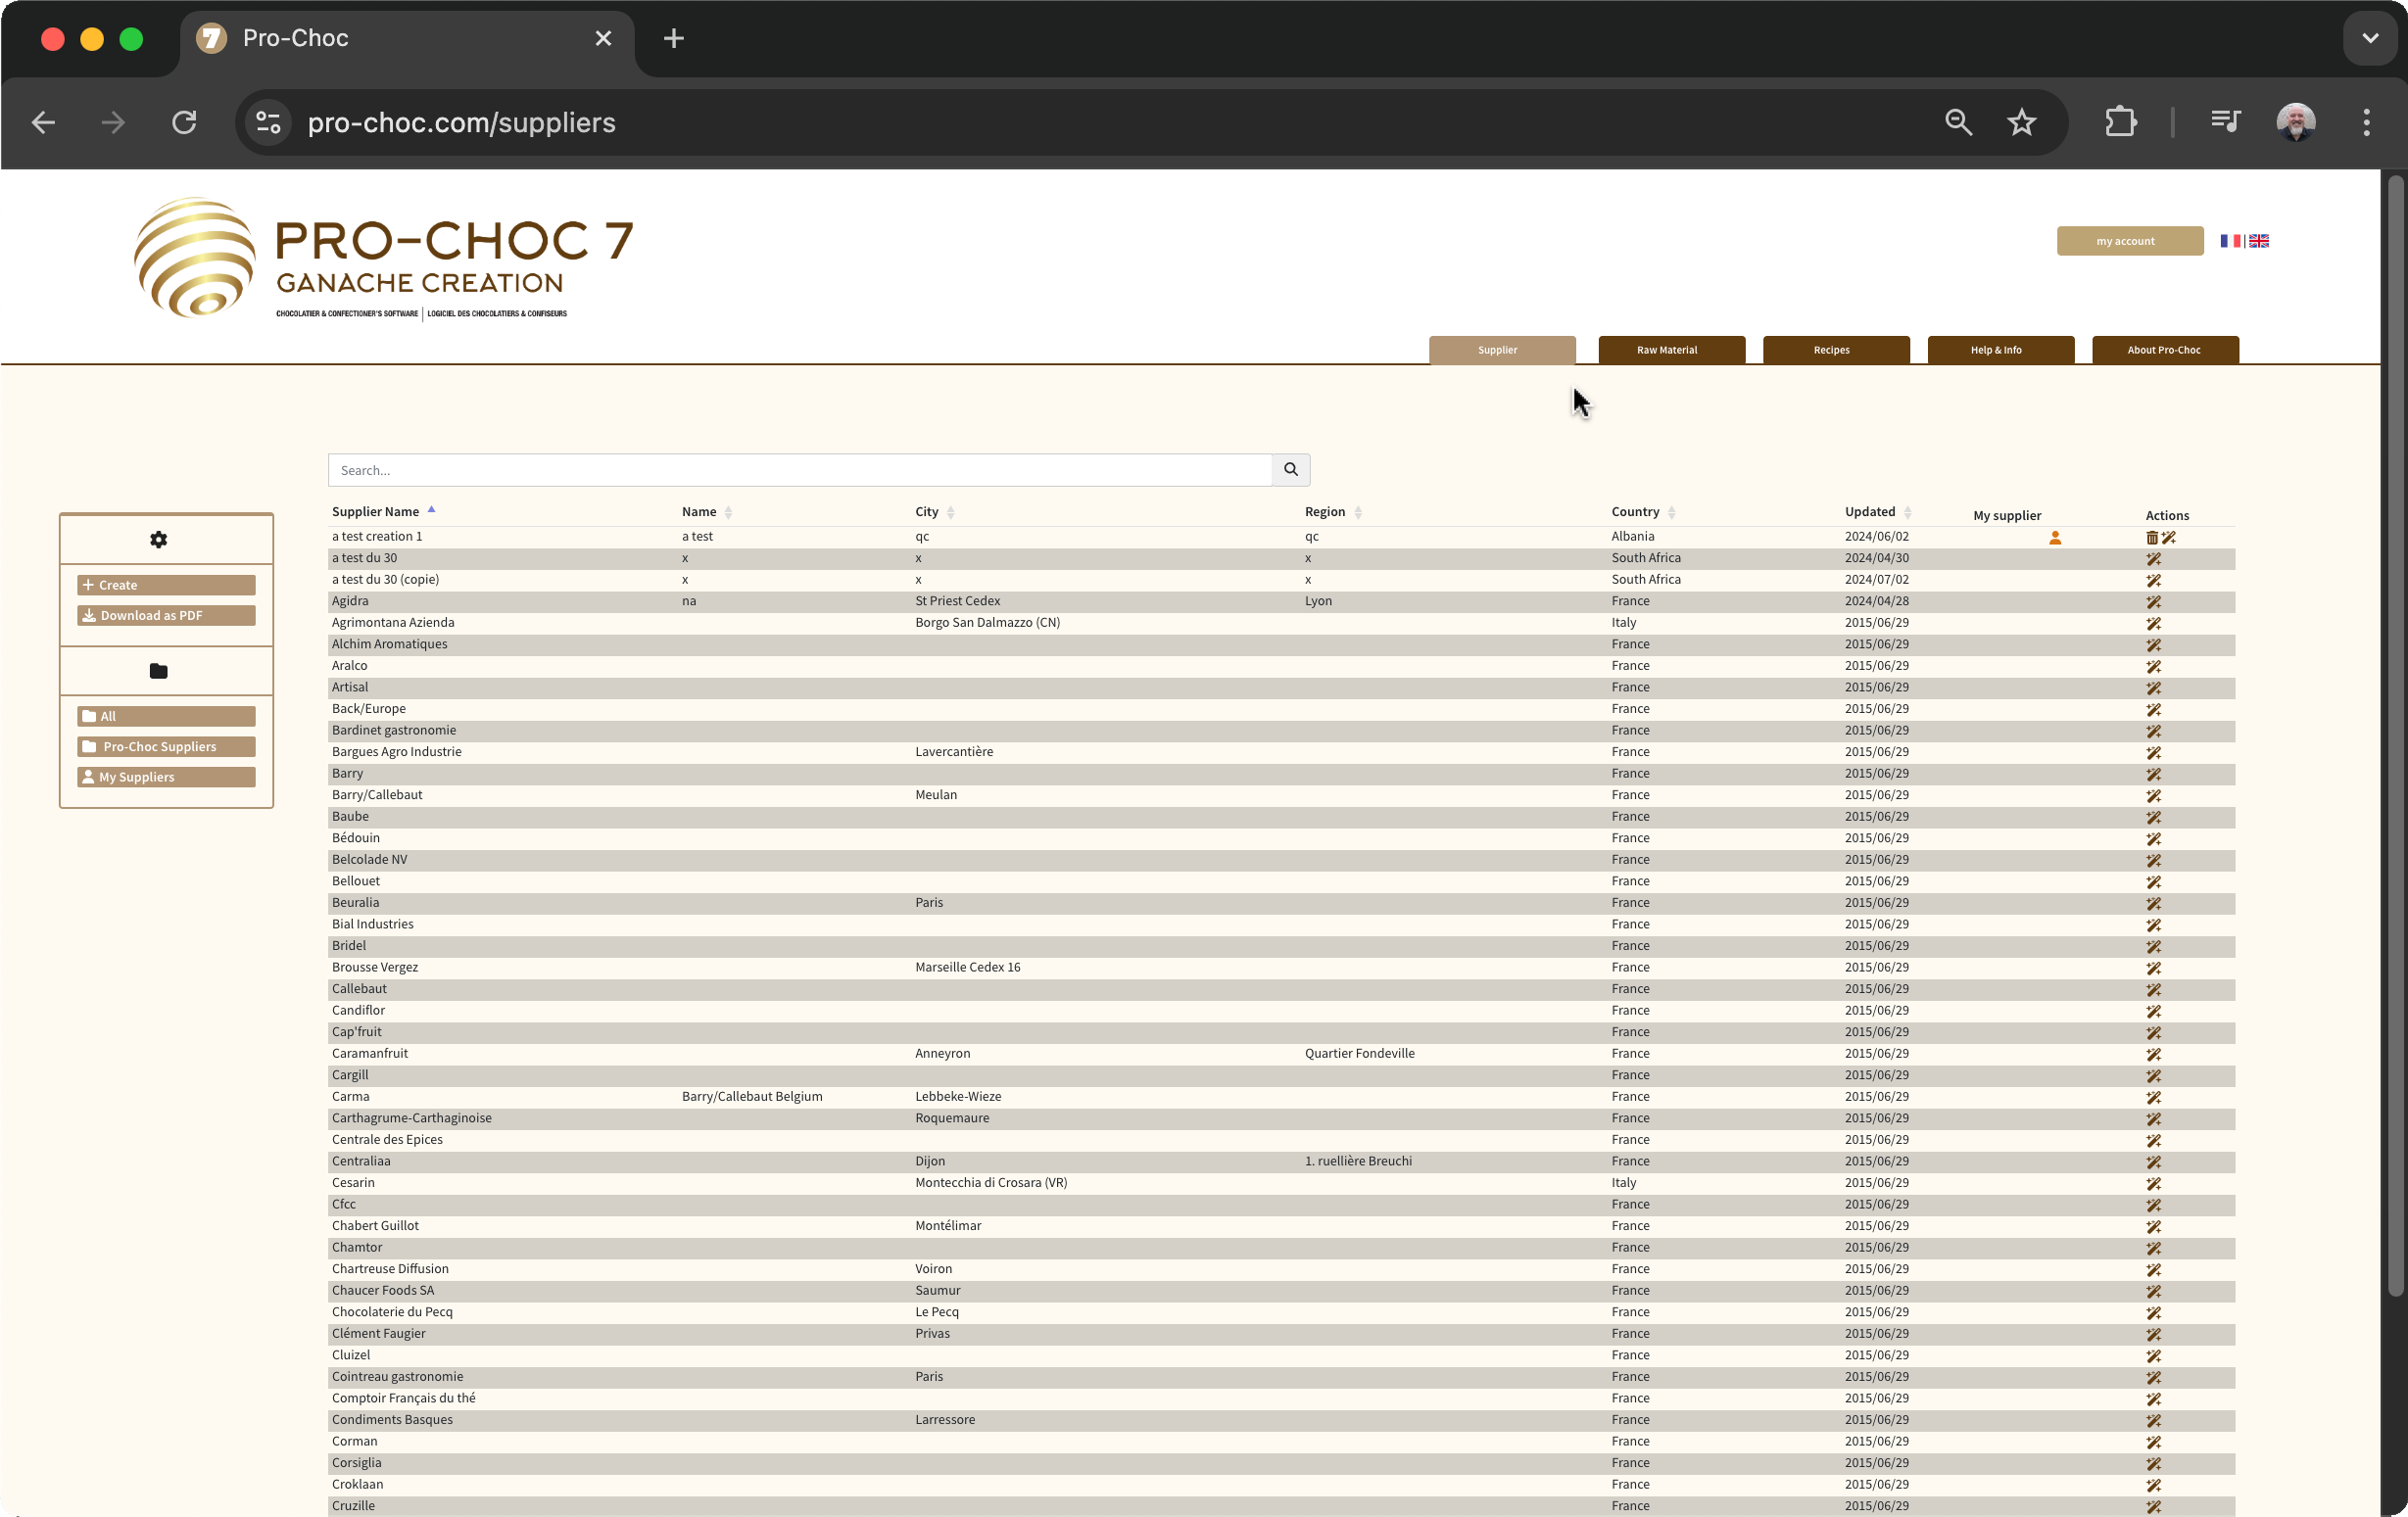
Task: Click the search magnifier button
Action: click(x=1290, y=470)
